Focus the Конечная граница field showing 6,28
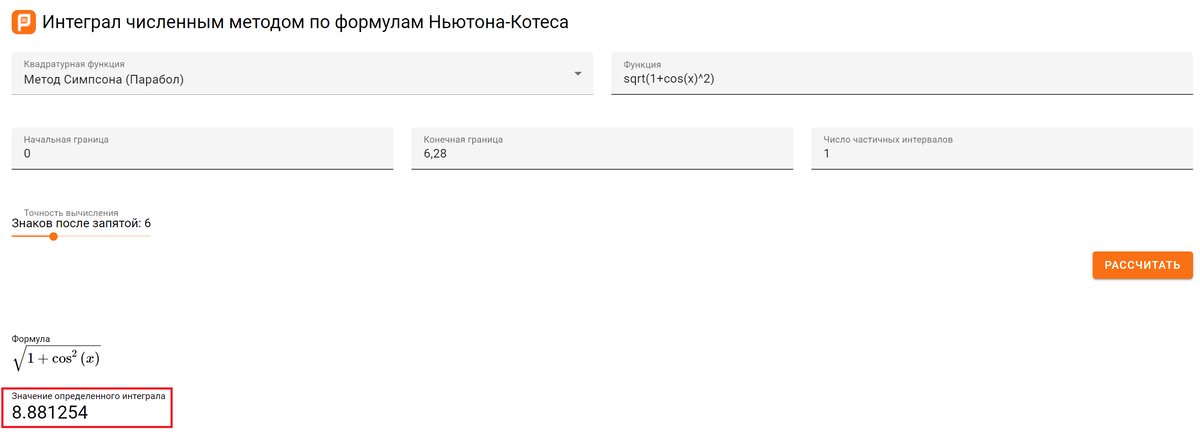This screenshot has height=435, width=1200. pyautogui.click(x=602, y=148)
